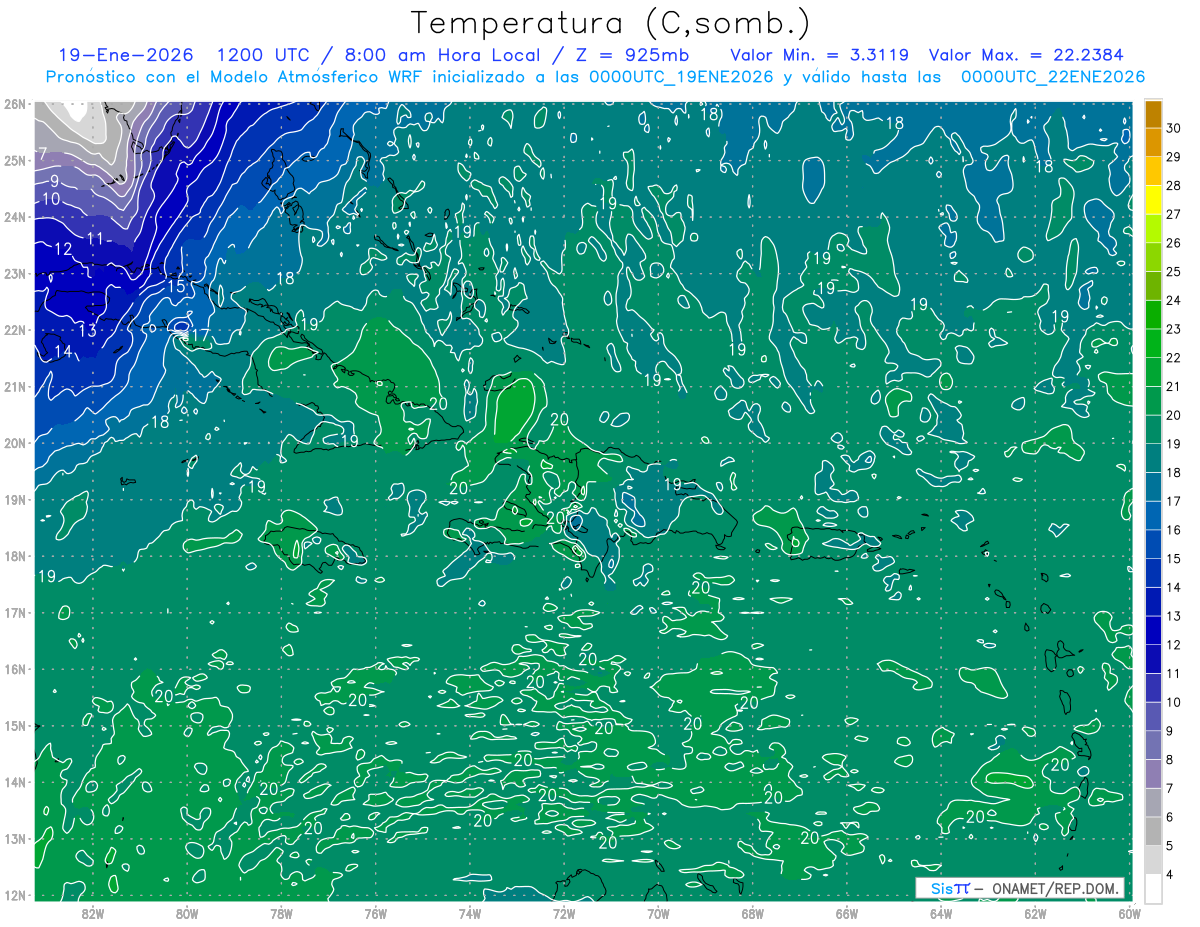Click the "68W" longitude axis label
The height and width of the screenshot is (927, 1200).
coord(753,913)
